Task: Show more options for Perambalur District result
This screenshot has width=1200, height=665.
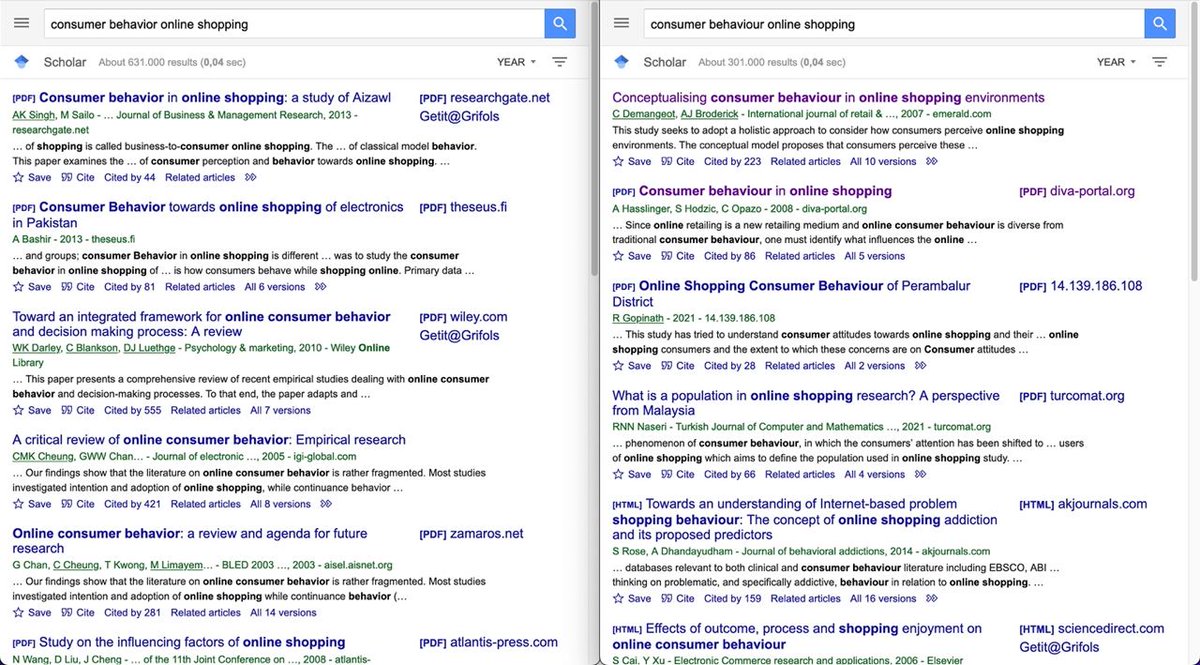Action: [x=920, y=366]
